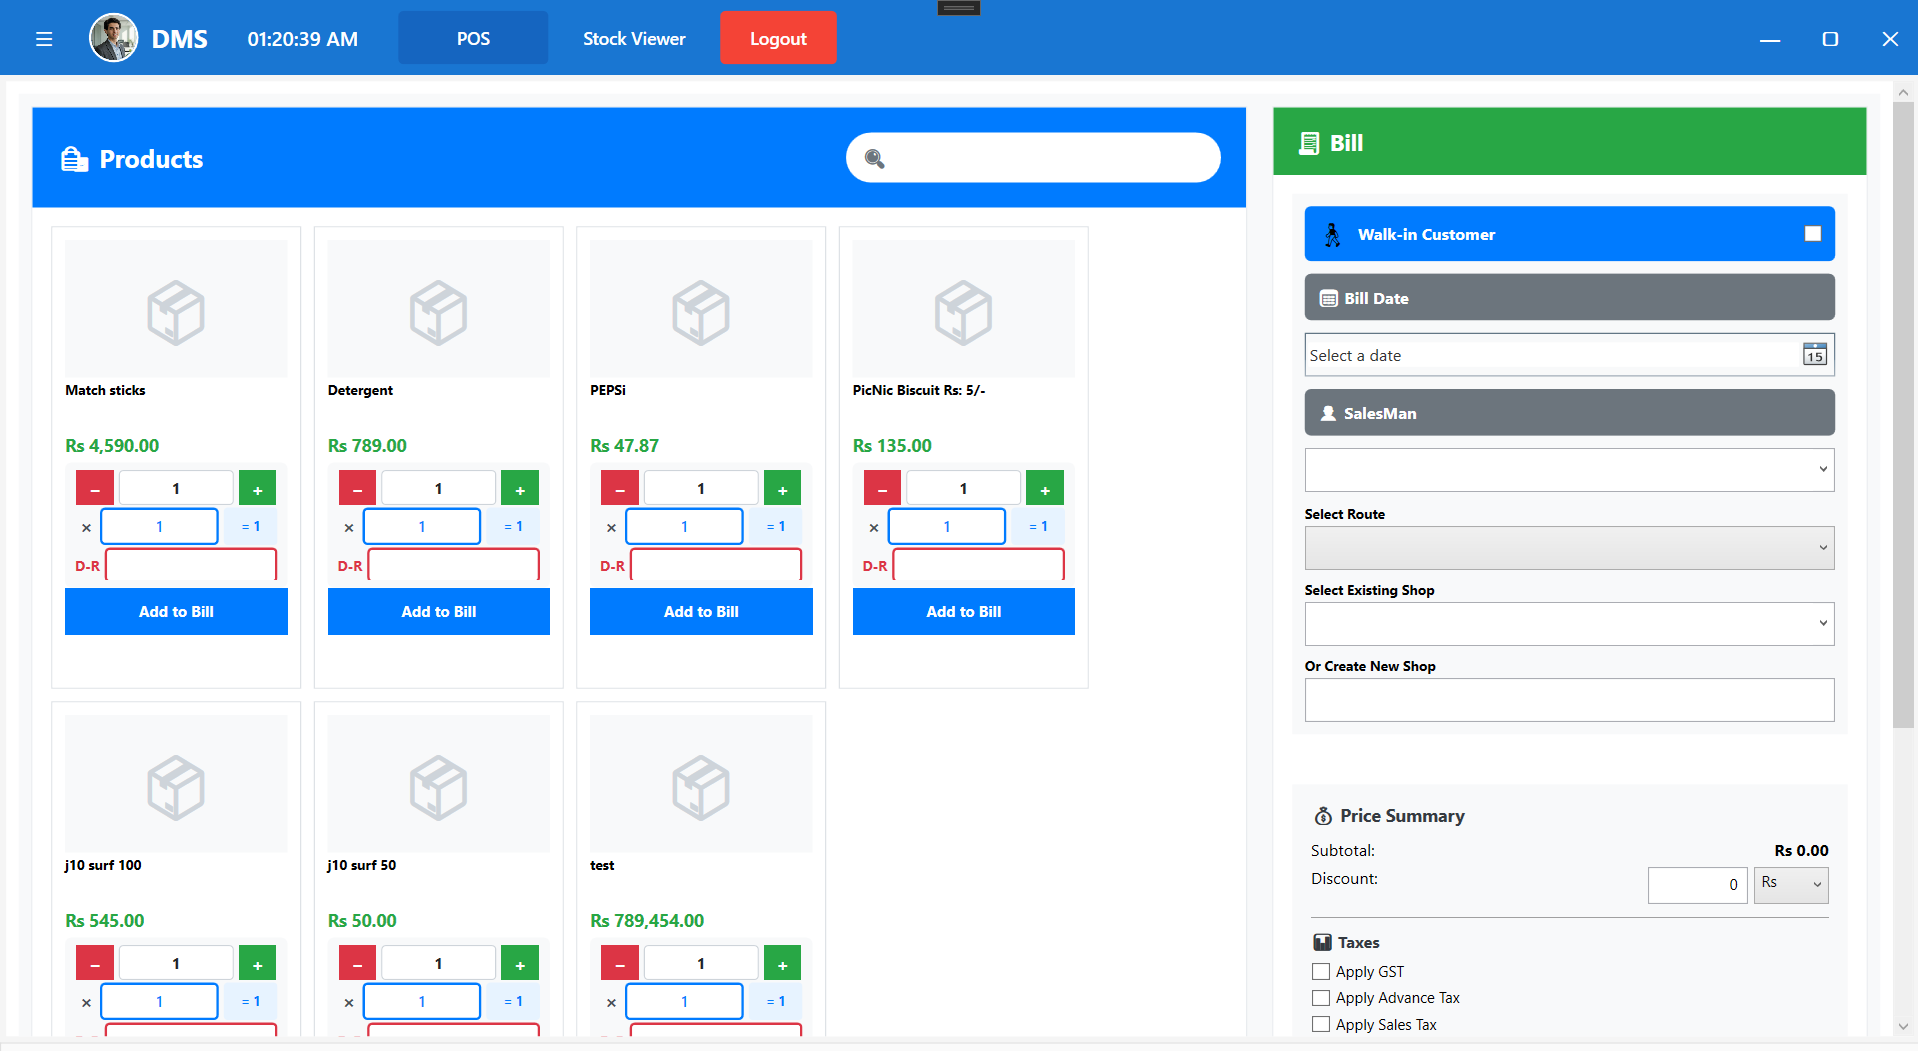Click the vertical scrollbar thumb

1903,415
